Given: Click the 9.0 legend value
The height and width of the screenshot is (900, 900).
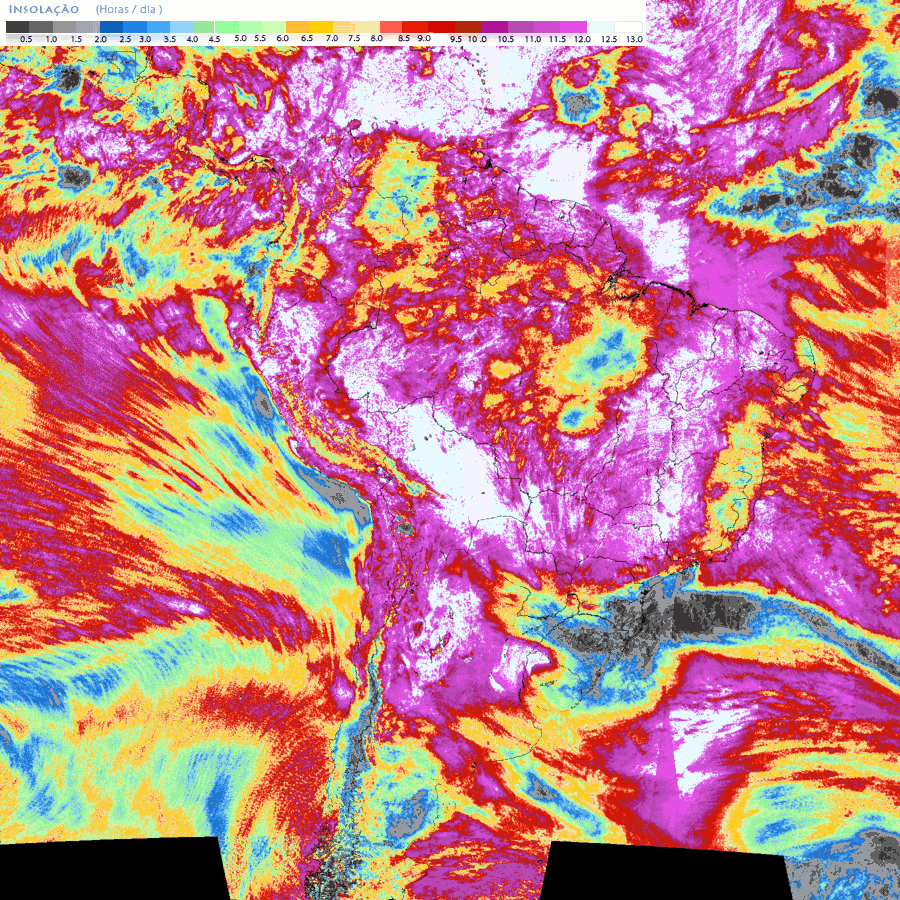Looking at the screenshot, I should [x=424, y=38].
